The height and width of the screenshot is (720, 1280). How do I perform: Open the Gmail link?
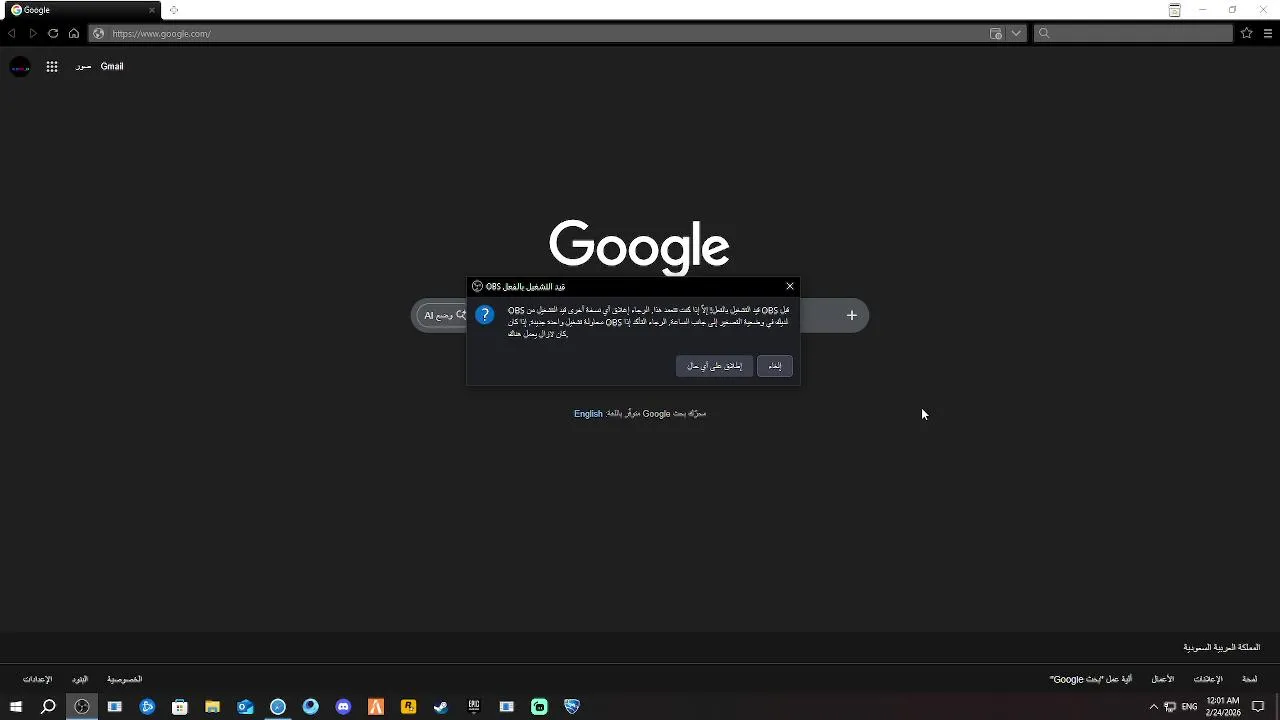tap(112, 66)
